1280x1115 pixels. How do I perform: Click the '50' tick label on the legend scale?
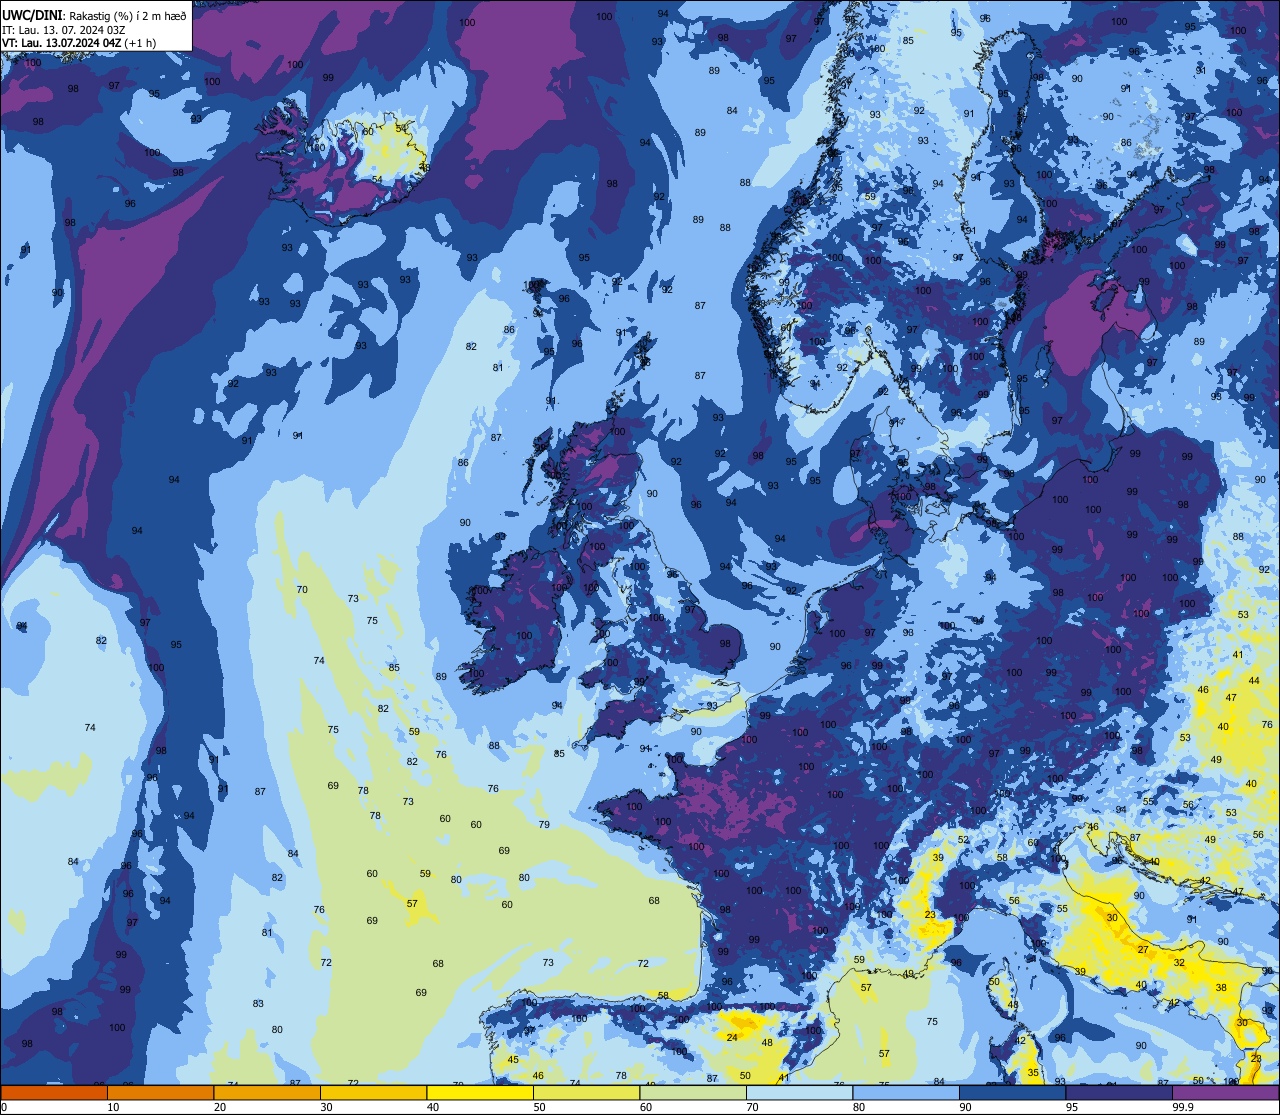click(539, 1107)
